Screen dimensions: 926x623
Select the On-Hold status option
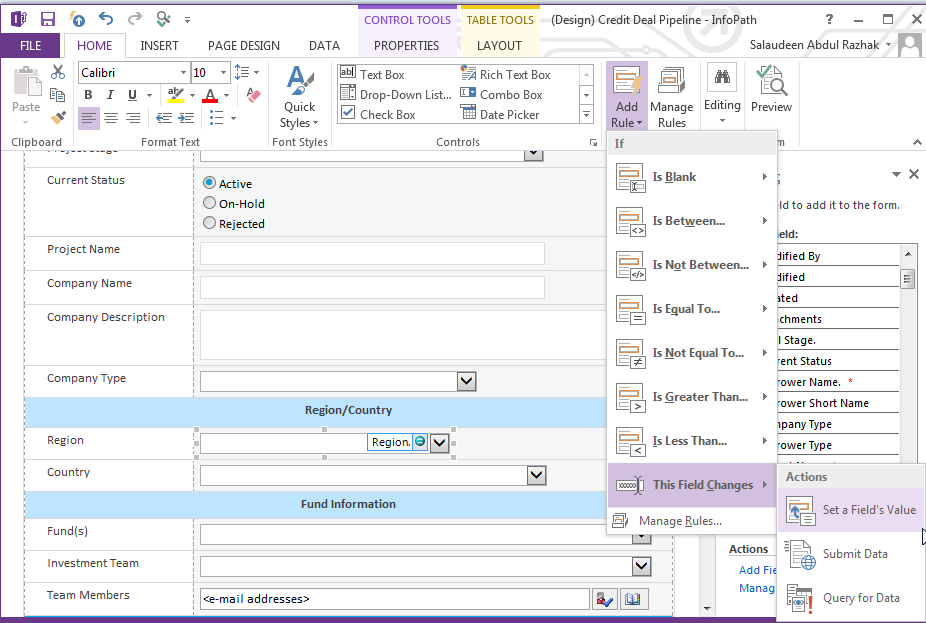[210, 201]
